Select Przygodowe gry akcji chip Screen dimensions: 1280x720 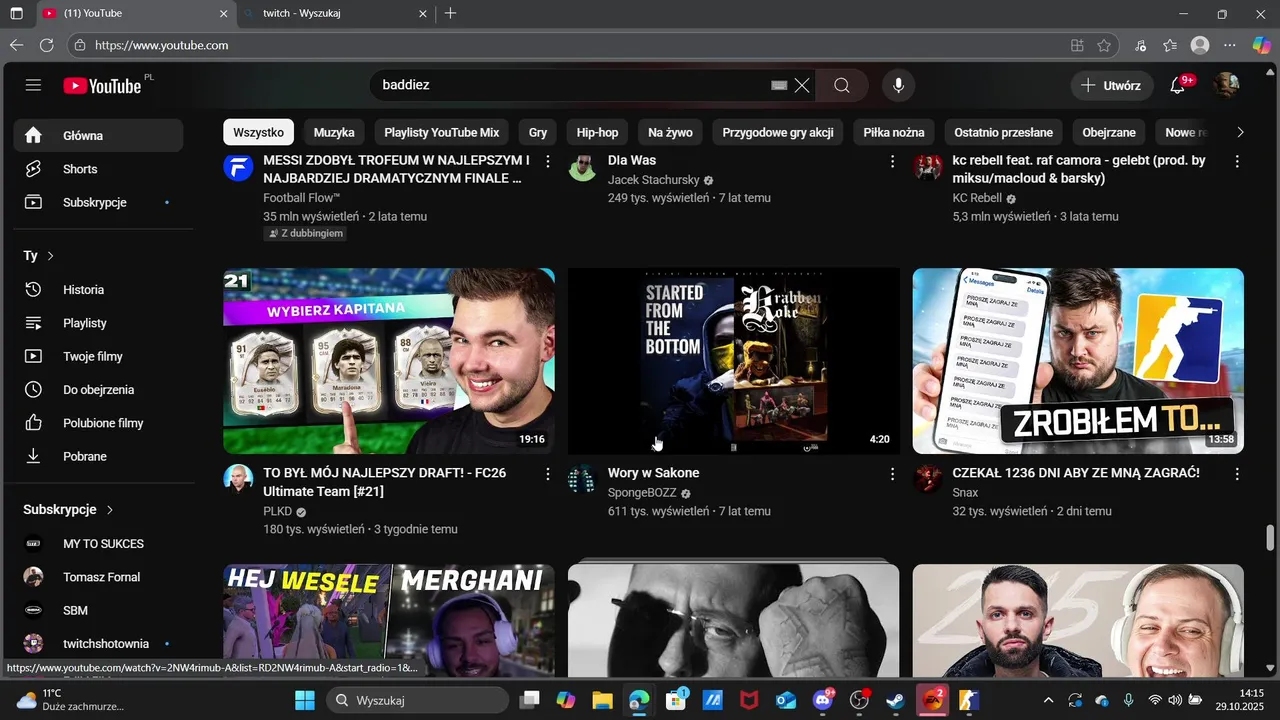pos(778,132)
